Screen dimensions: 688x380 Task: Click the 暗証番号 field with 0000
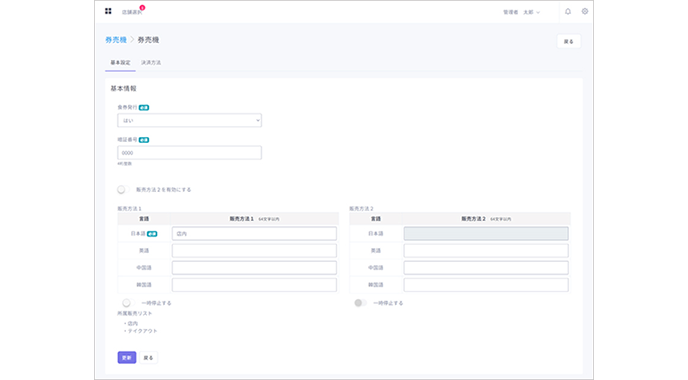(190, 153)
